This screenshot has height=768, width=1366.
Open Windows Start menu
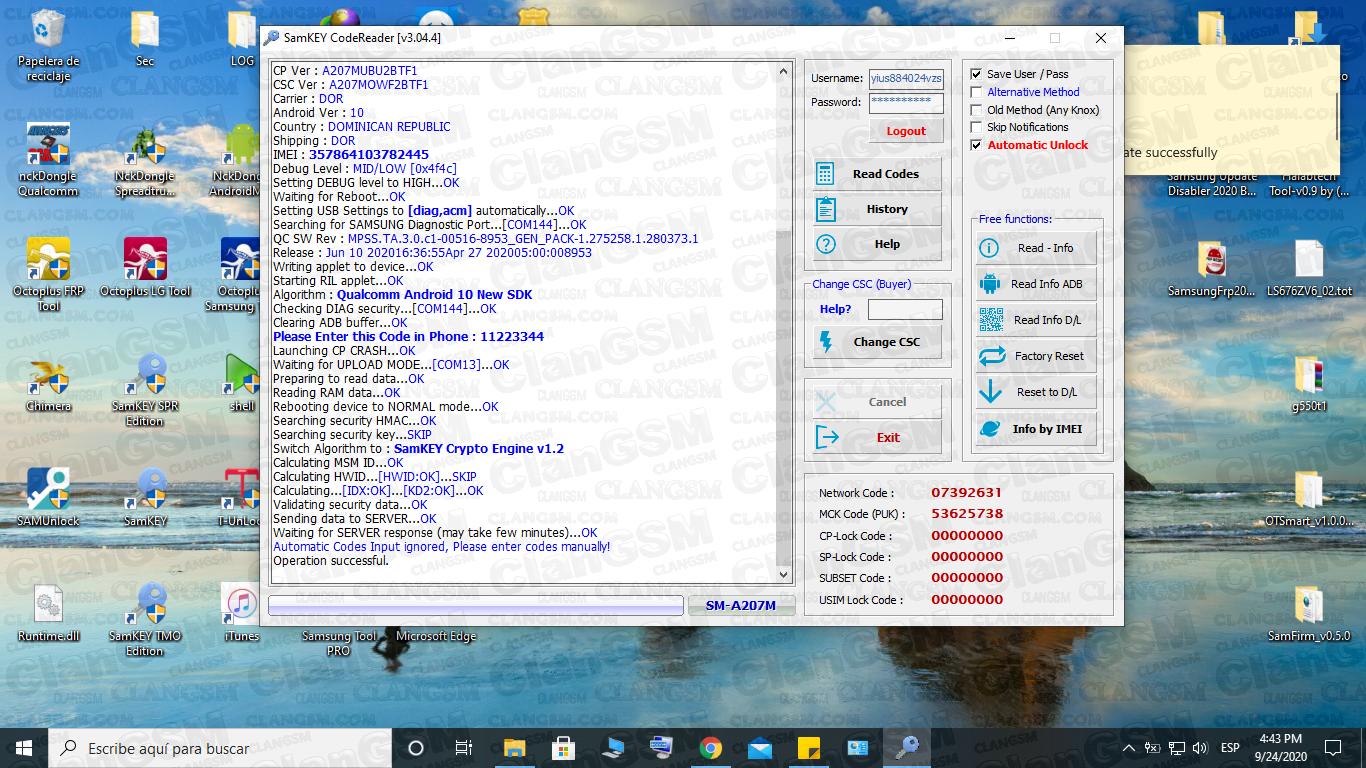[x=24, y=748]
